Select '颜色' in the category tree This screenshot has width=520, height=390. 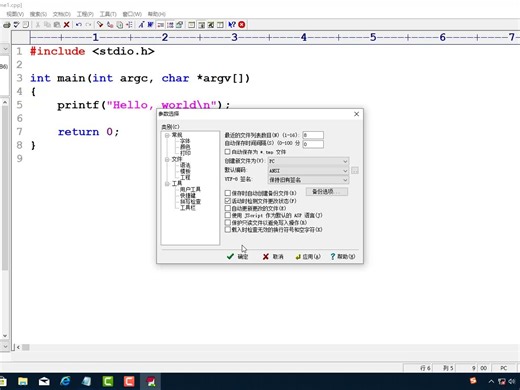pyautogui.click(x=185, y=147)
